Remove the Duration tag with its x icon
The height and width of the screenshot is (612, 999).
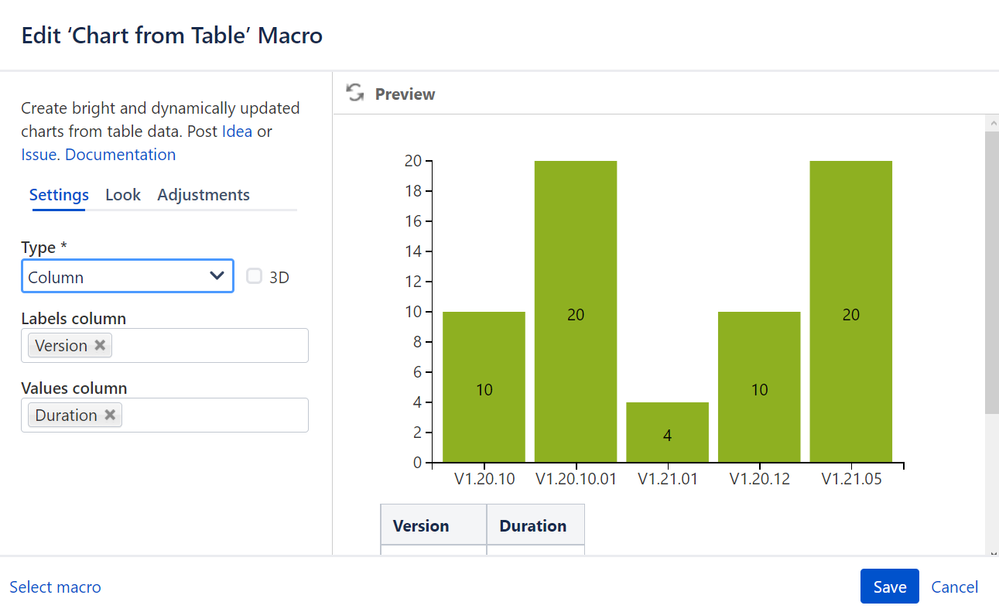110,415
